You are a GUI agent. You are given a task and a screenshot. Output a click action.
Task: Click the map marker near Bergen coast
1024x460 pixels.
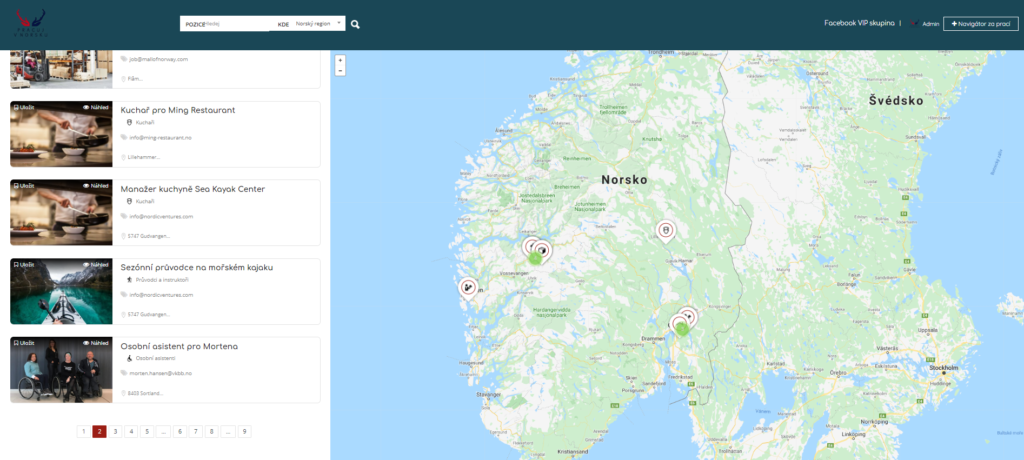pos(468,288)
